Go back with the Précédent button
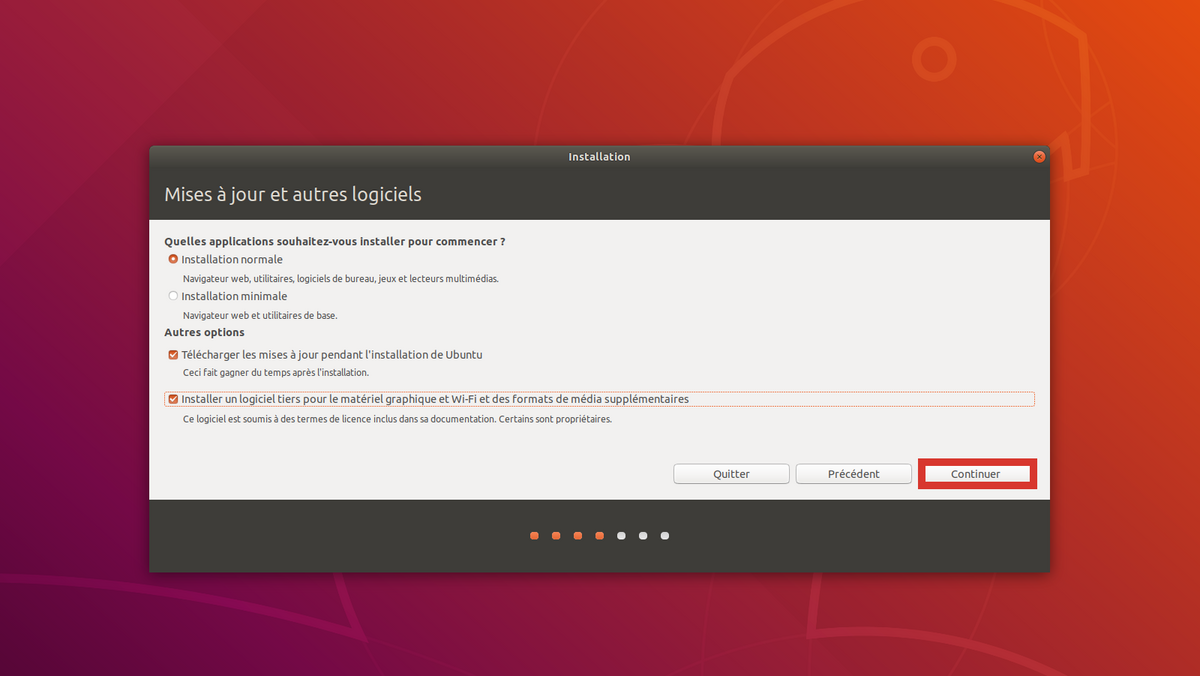The height and width of the screenshot is (676, 1200). (853, 474)
